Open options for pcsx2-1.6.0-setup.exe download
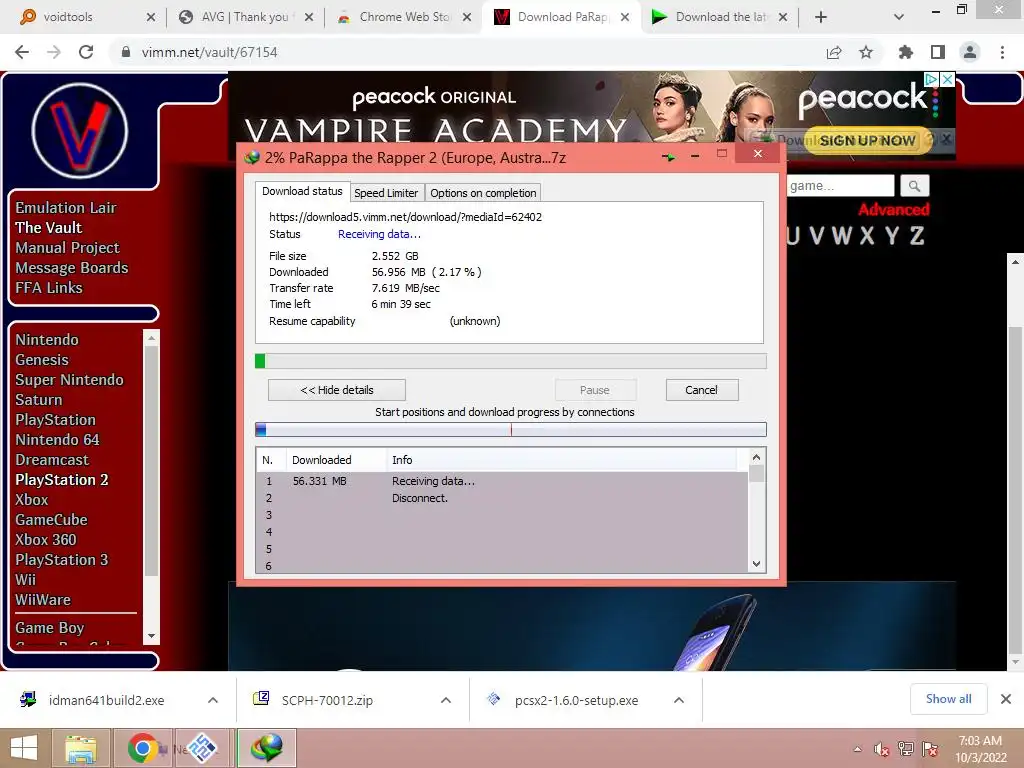 679,700
